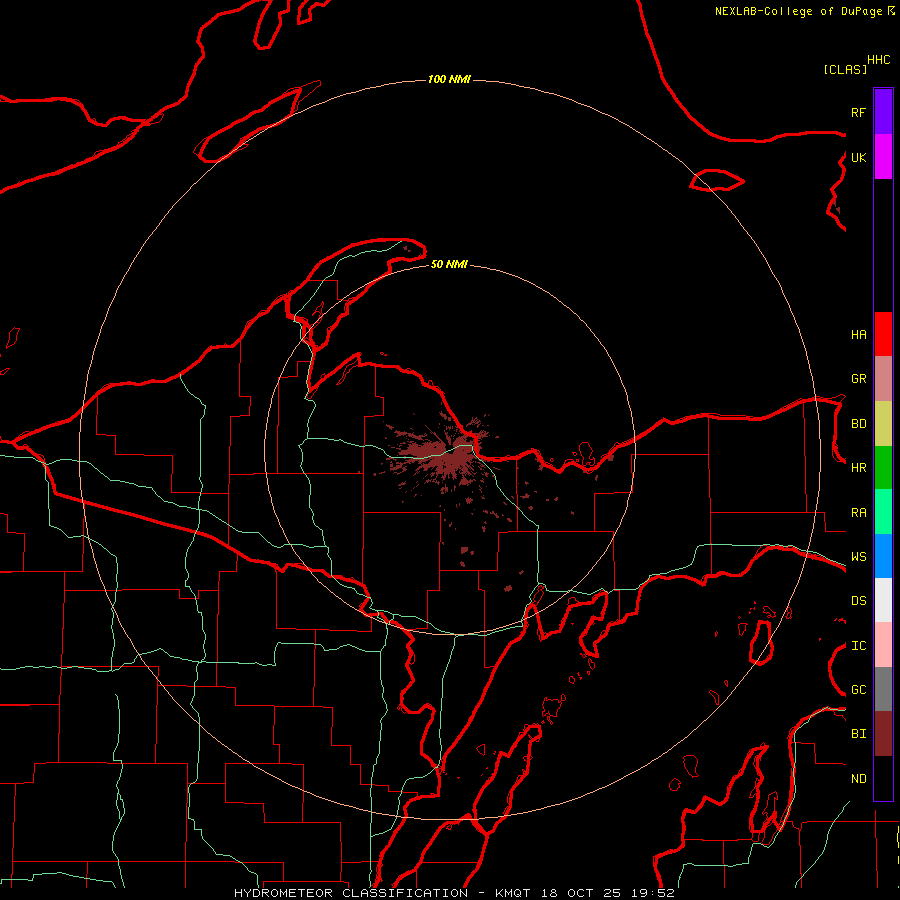Select the IC light-pink legend swatch

pos(883,645)
